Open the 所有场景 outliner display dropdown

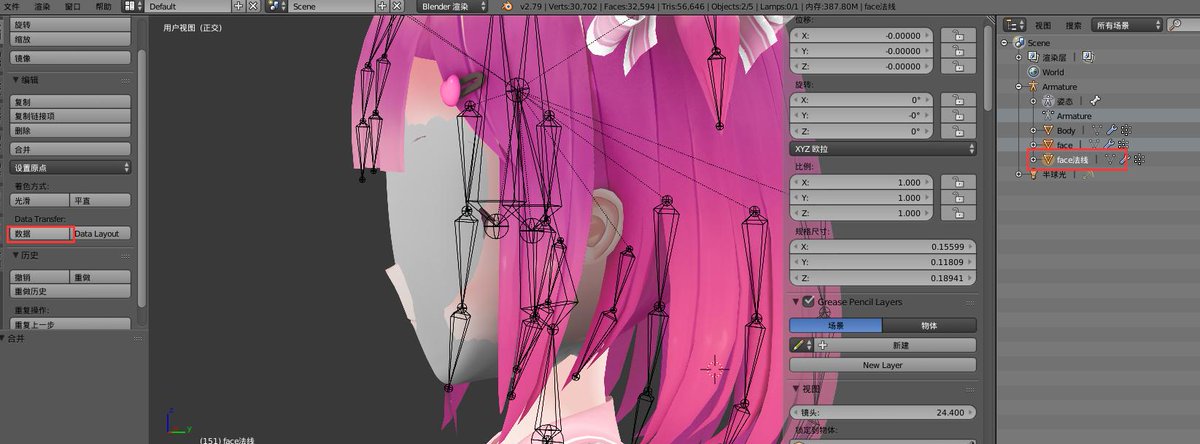(1125, 24)
